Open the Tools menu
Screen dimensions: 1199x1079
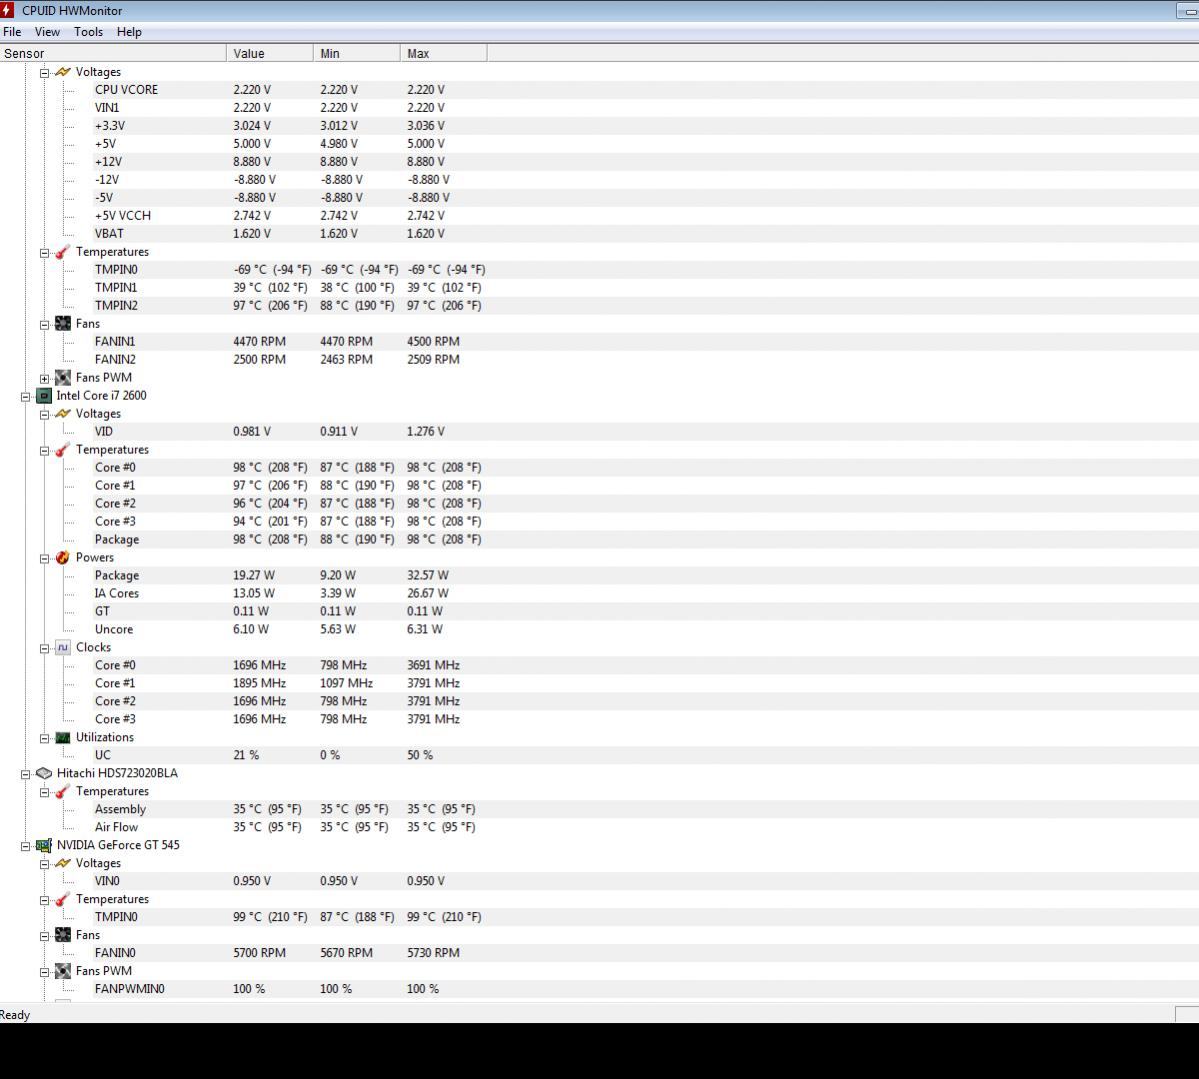coord(88,32)
